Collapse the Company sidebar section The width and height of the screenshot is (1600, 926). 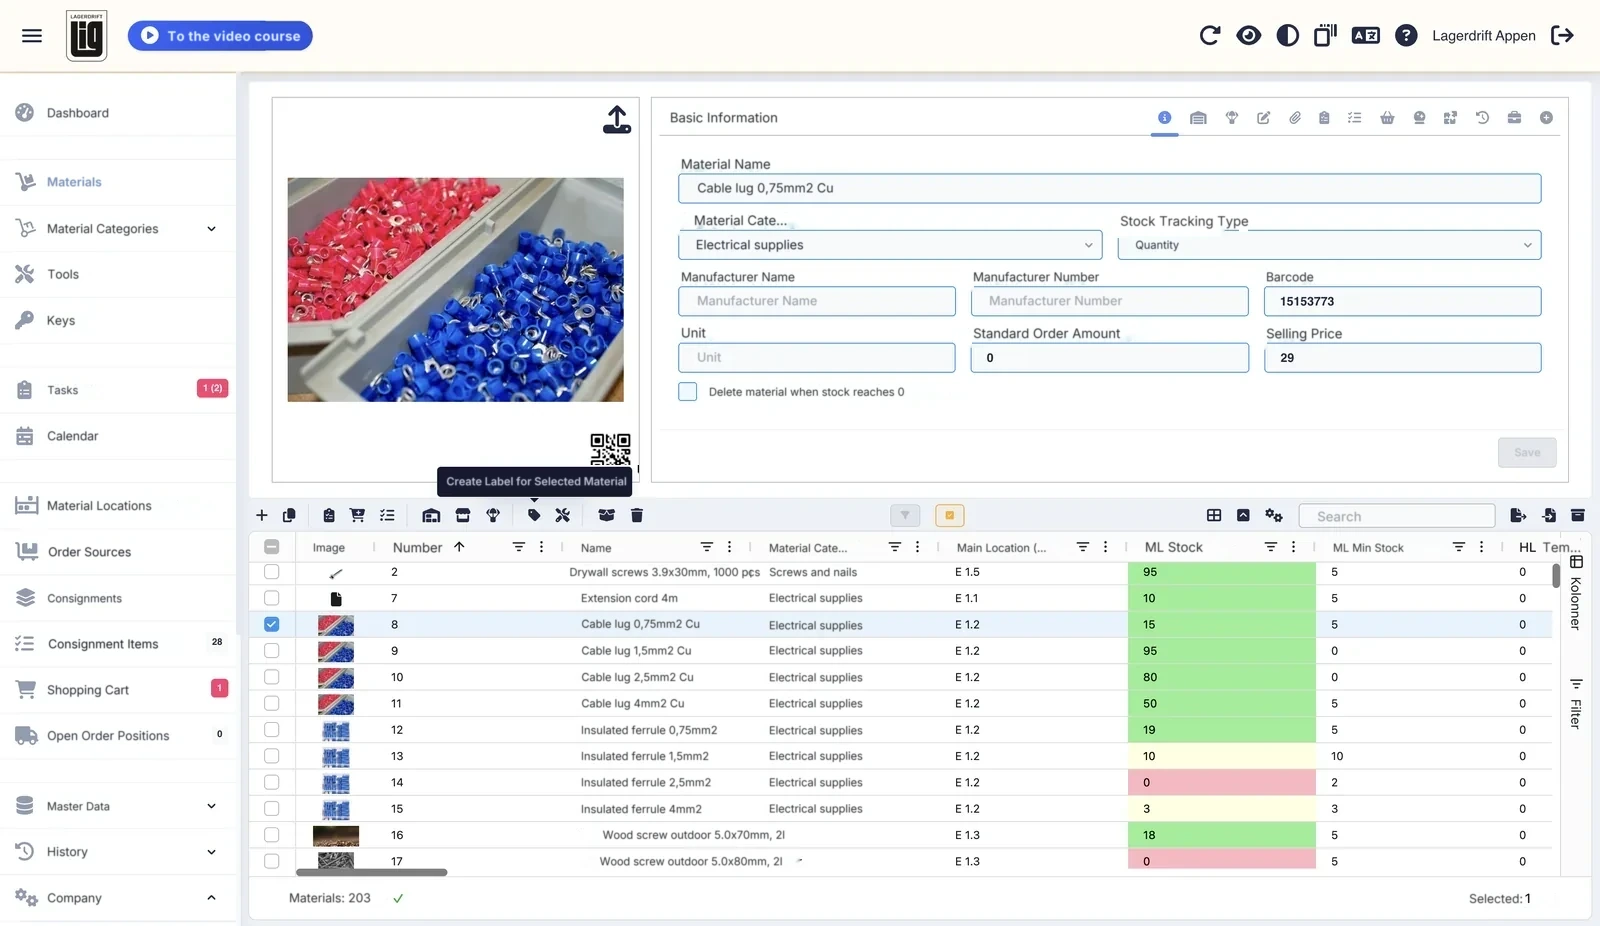pos(211,898)
